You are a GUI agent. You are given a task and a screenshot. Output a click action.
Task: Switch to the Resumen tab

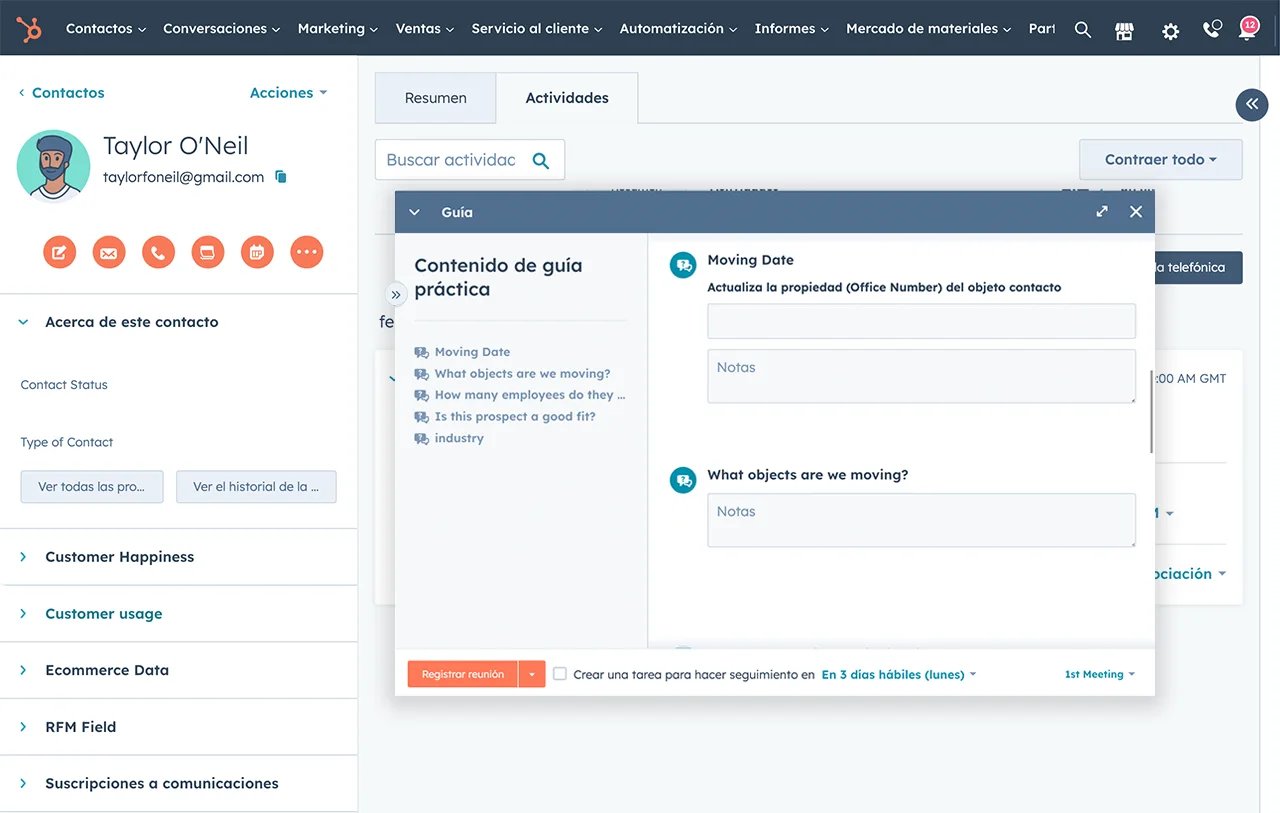436,98
